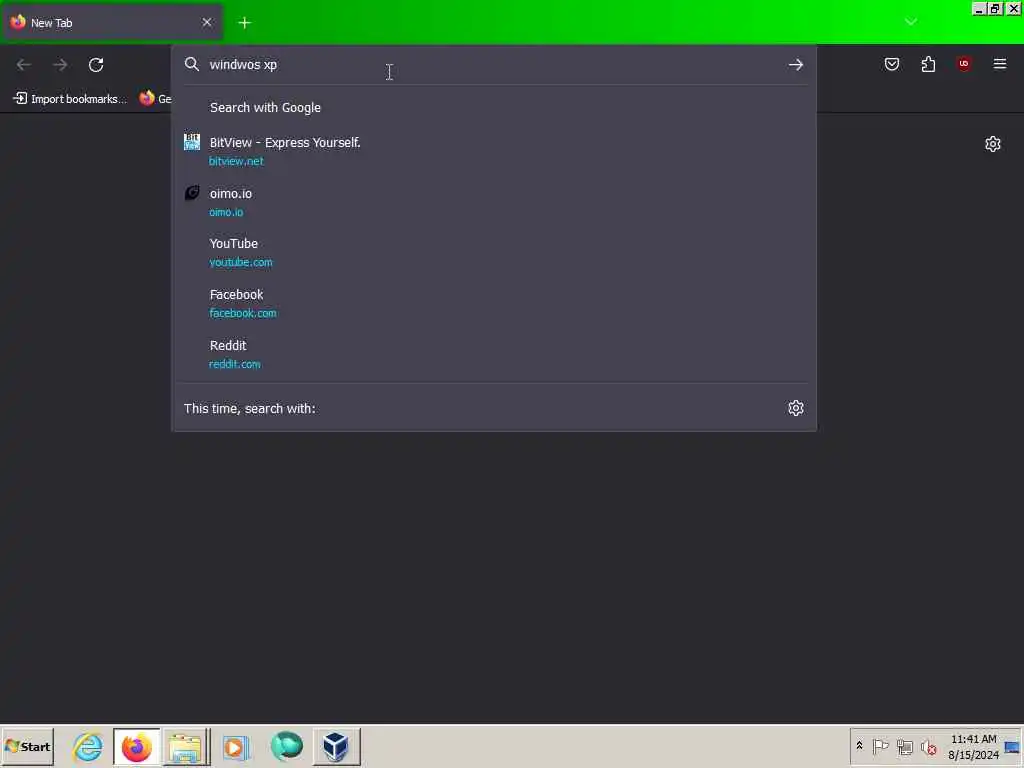Select the BitView - Express Yourself suggestion

[494, 151]
